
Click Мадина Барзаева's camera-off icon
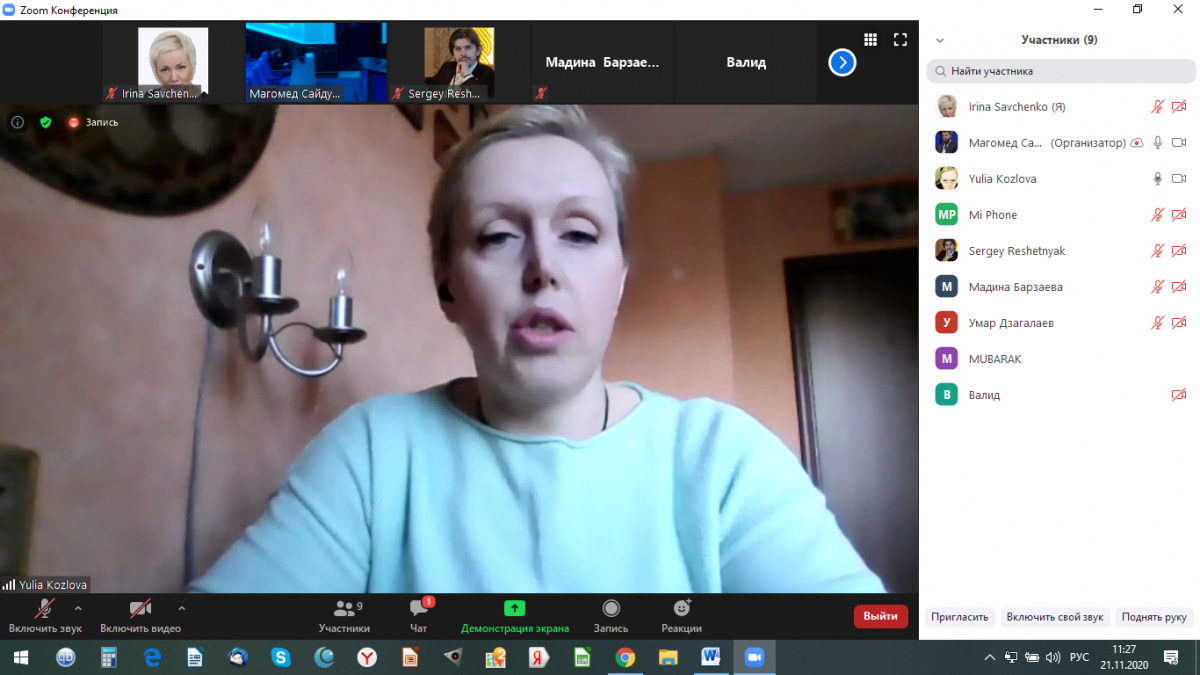1179,286
